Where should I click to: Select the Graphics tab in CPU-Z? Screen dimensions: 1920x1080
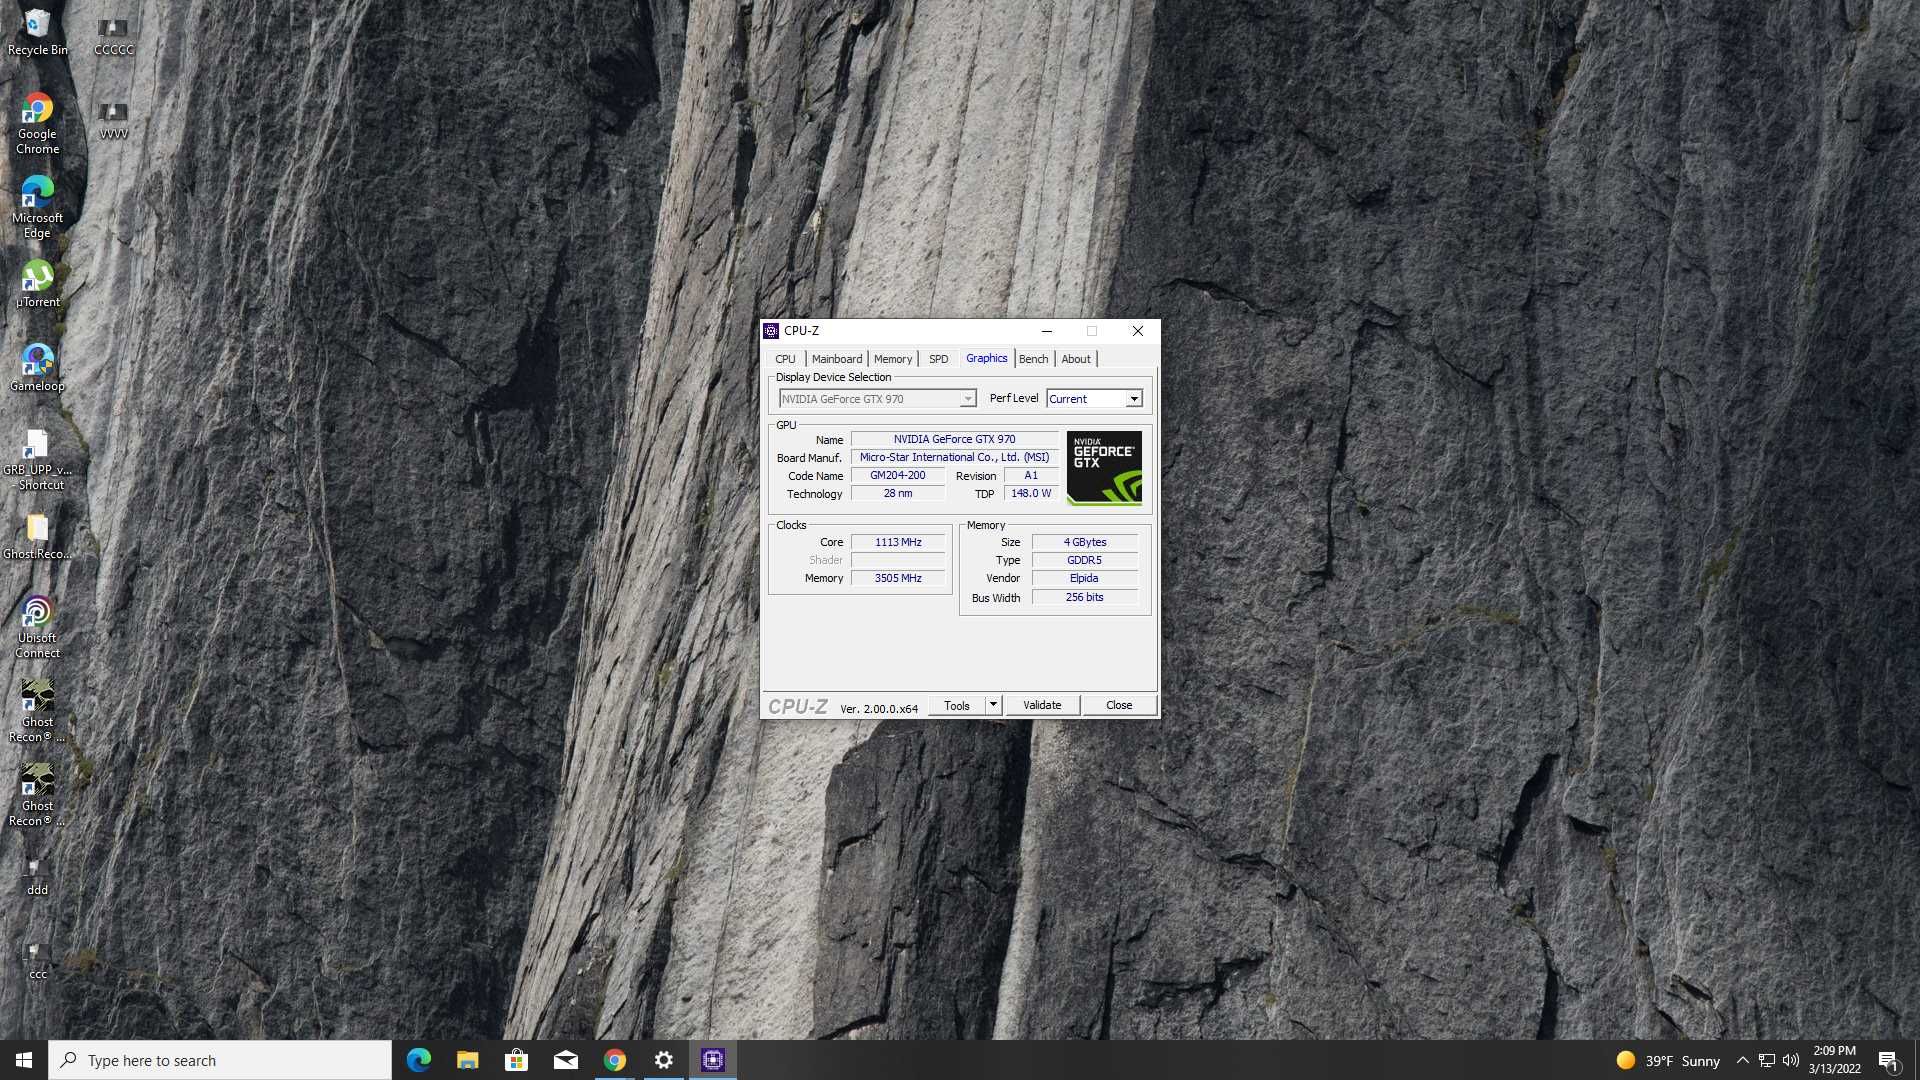[986, 357]
